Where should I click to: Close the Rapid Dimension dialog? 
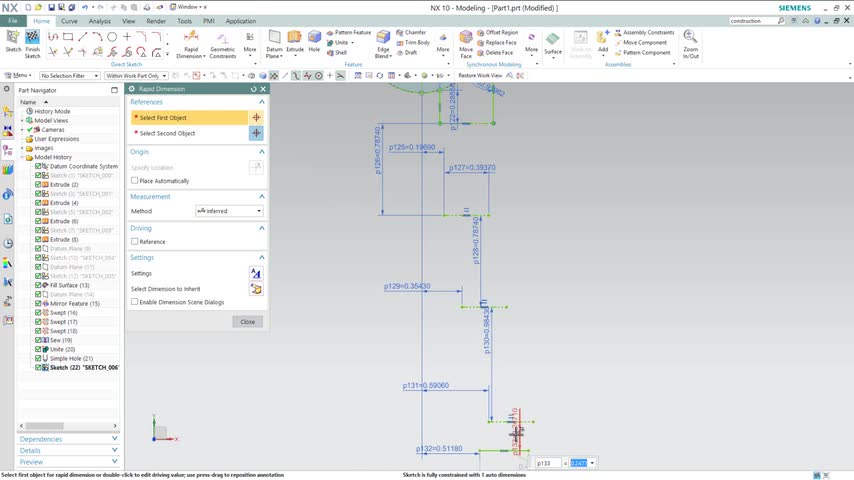pyautogui.click(x=247, y=322)
